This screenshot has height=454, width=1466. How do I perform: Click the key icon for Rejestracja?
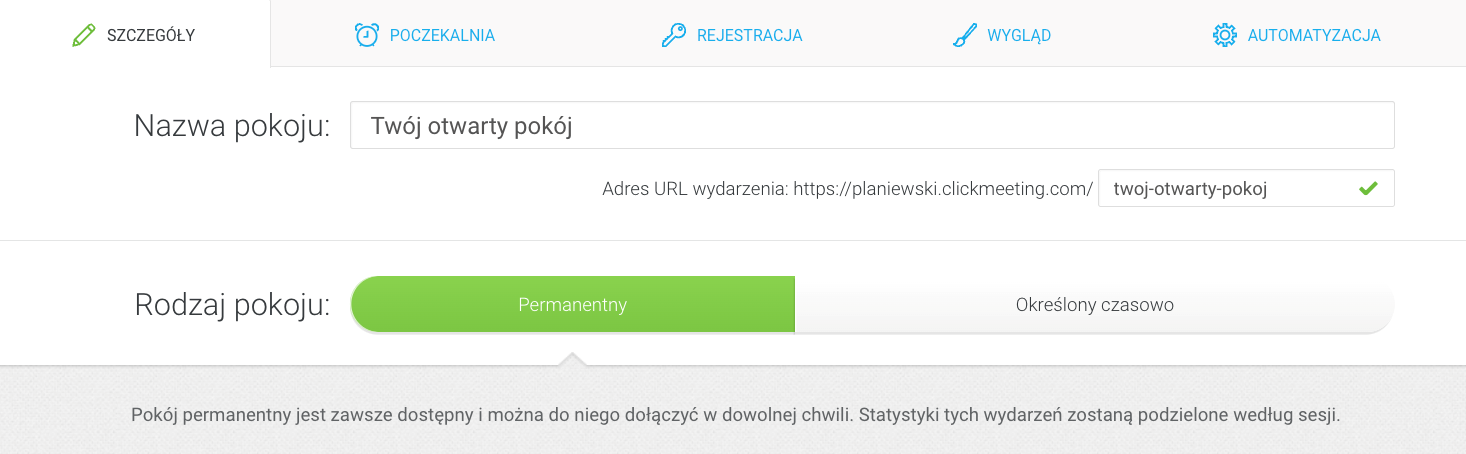[674, 36]
